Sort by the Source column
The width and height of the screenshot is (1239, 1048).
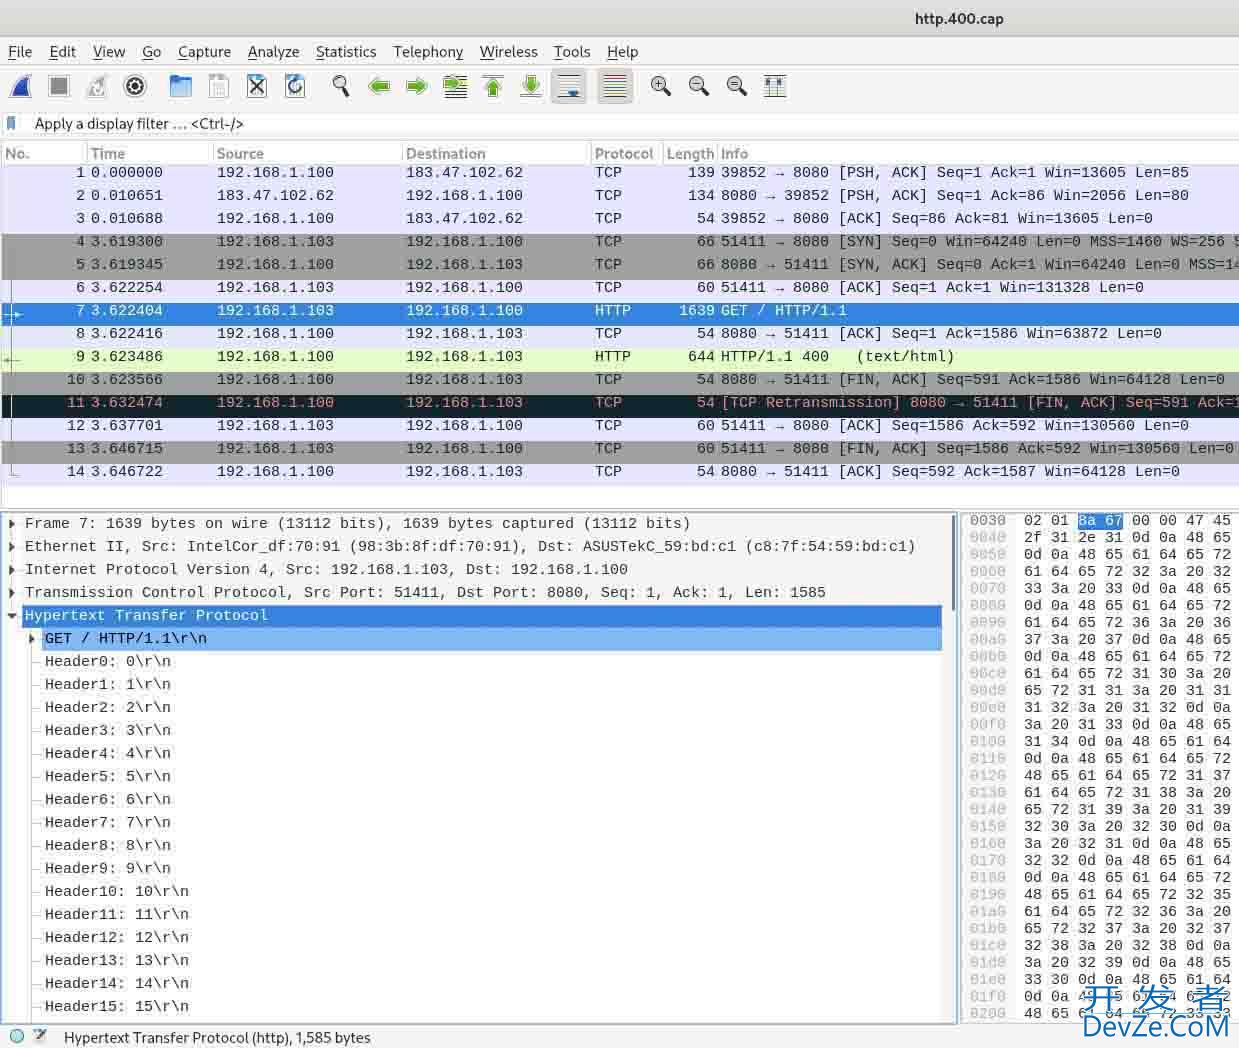click(x=307, y=153)
